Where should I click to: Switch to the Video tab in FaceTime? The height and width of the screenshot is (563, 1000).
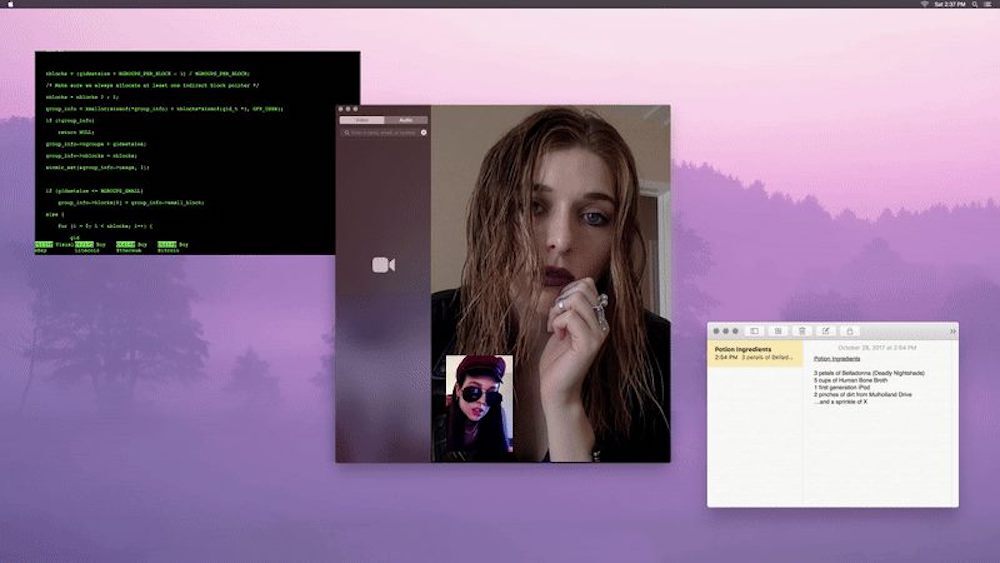pos(362,120)
